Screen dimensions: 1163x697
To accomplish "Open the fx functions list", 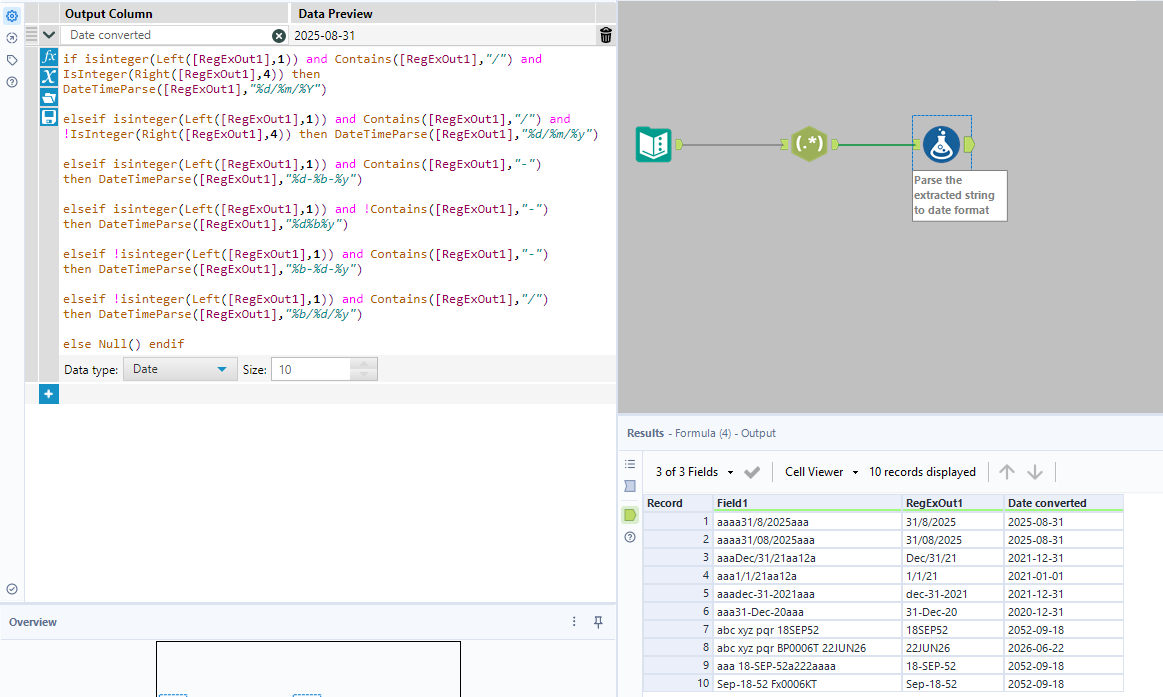I will (x=48, y=57).
